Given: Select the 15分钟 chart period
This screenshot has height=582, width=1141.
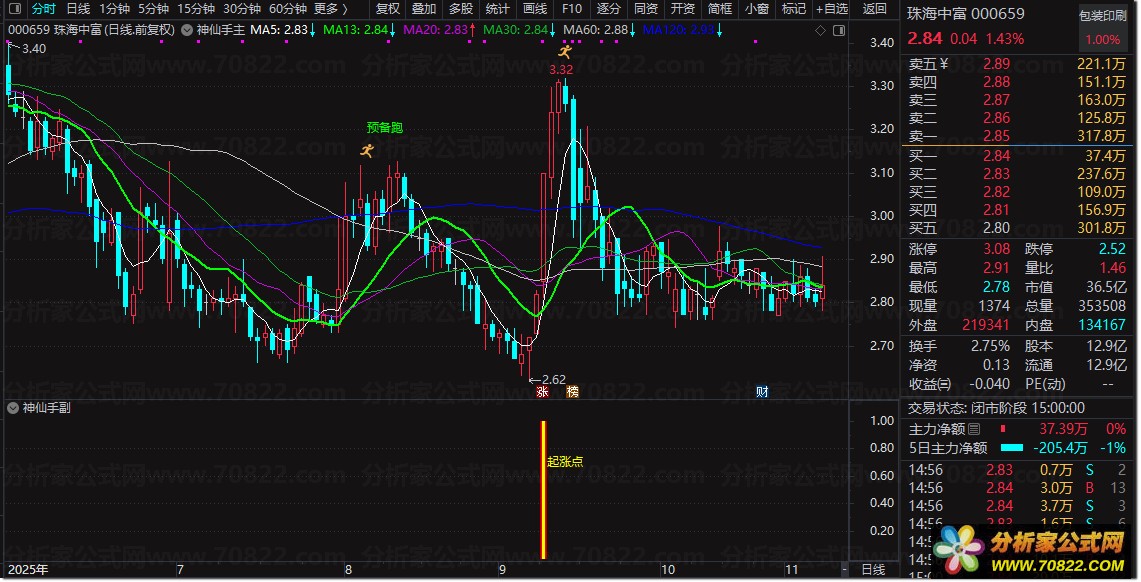Looking at the screenshot, I should pos(196,9).
